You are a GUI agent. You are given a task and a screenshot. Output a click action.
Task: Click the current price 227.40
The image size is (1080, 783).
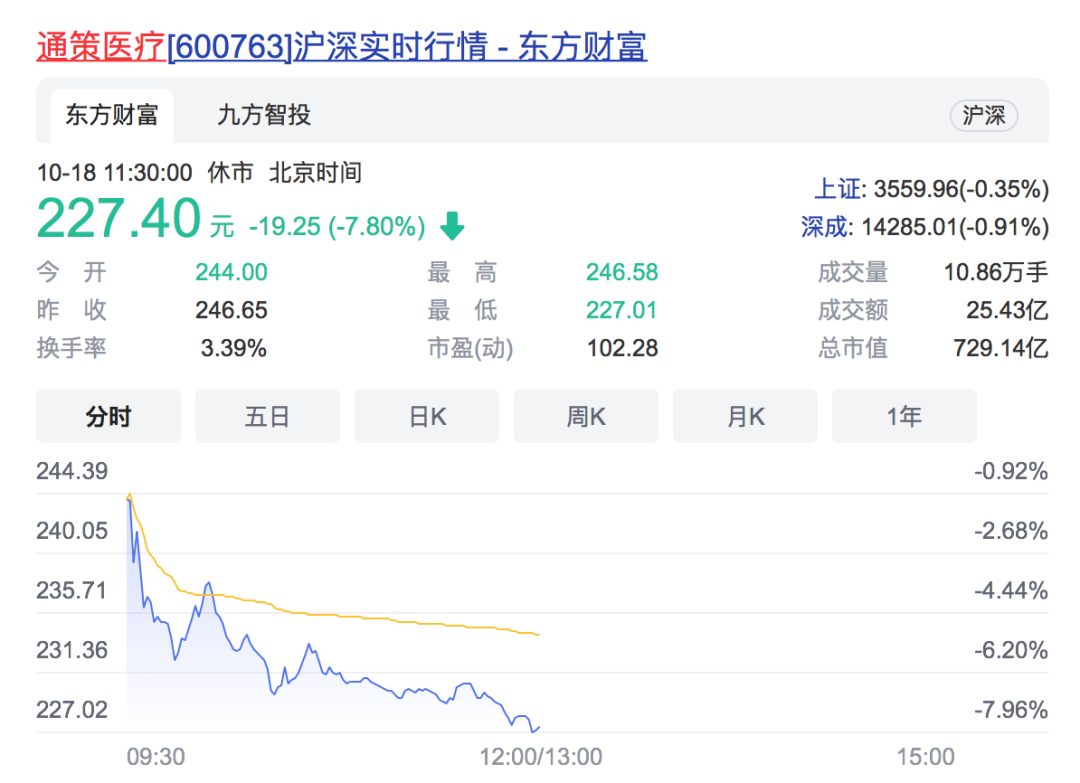[119, 219]
